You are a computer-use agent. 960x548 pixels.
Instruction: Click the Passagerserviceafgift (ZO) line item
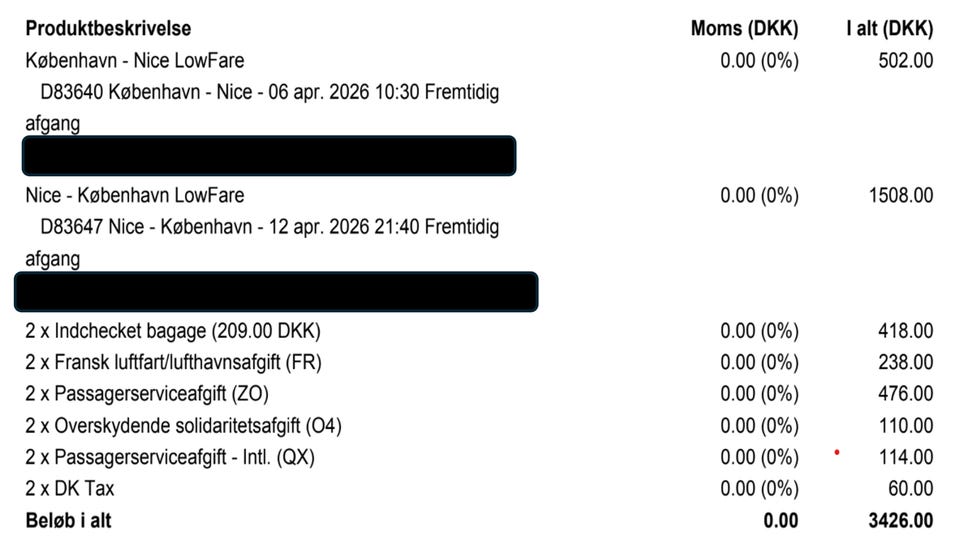[146, 394]
